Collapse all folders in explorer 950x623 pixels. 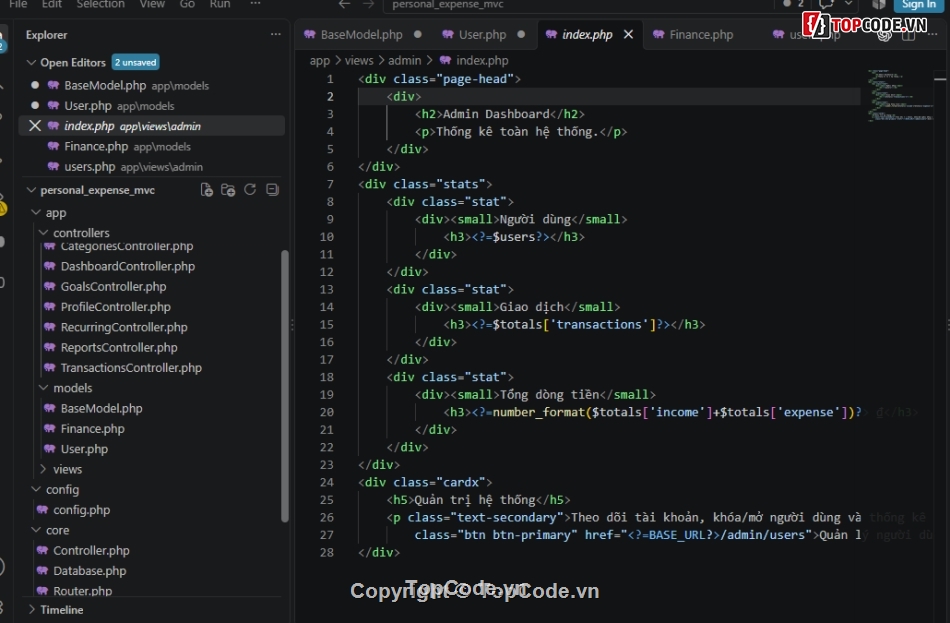(x=272, y=190)
